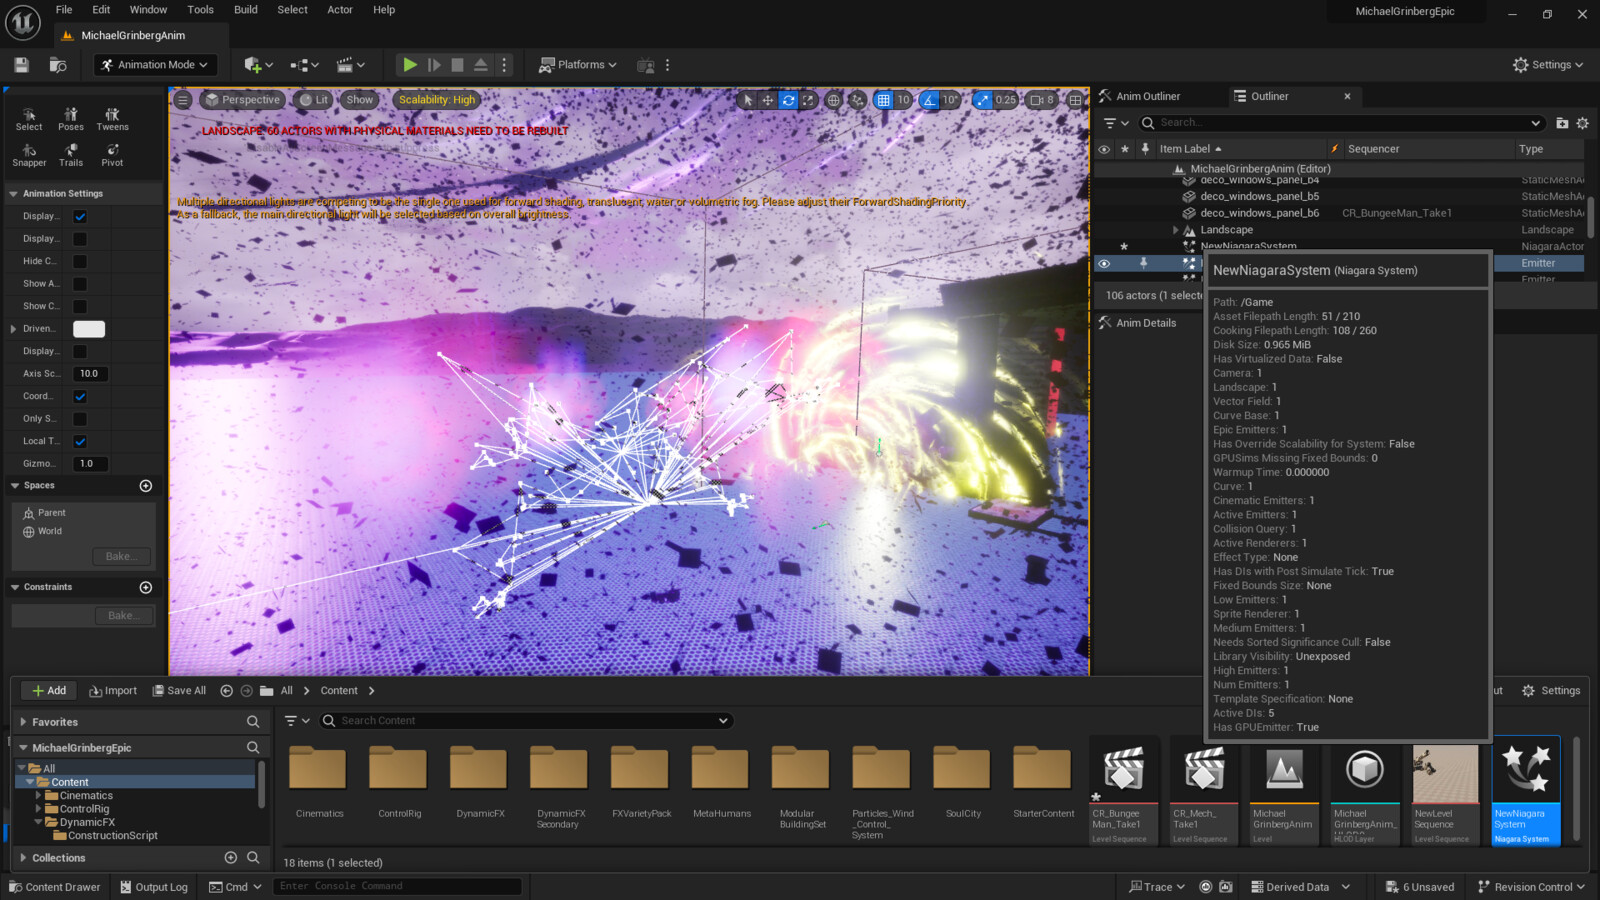Add a new folder in the Outliner
This screenshot has width=1600, height=900.
pos(1562,123)
